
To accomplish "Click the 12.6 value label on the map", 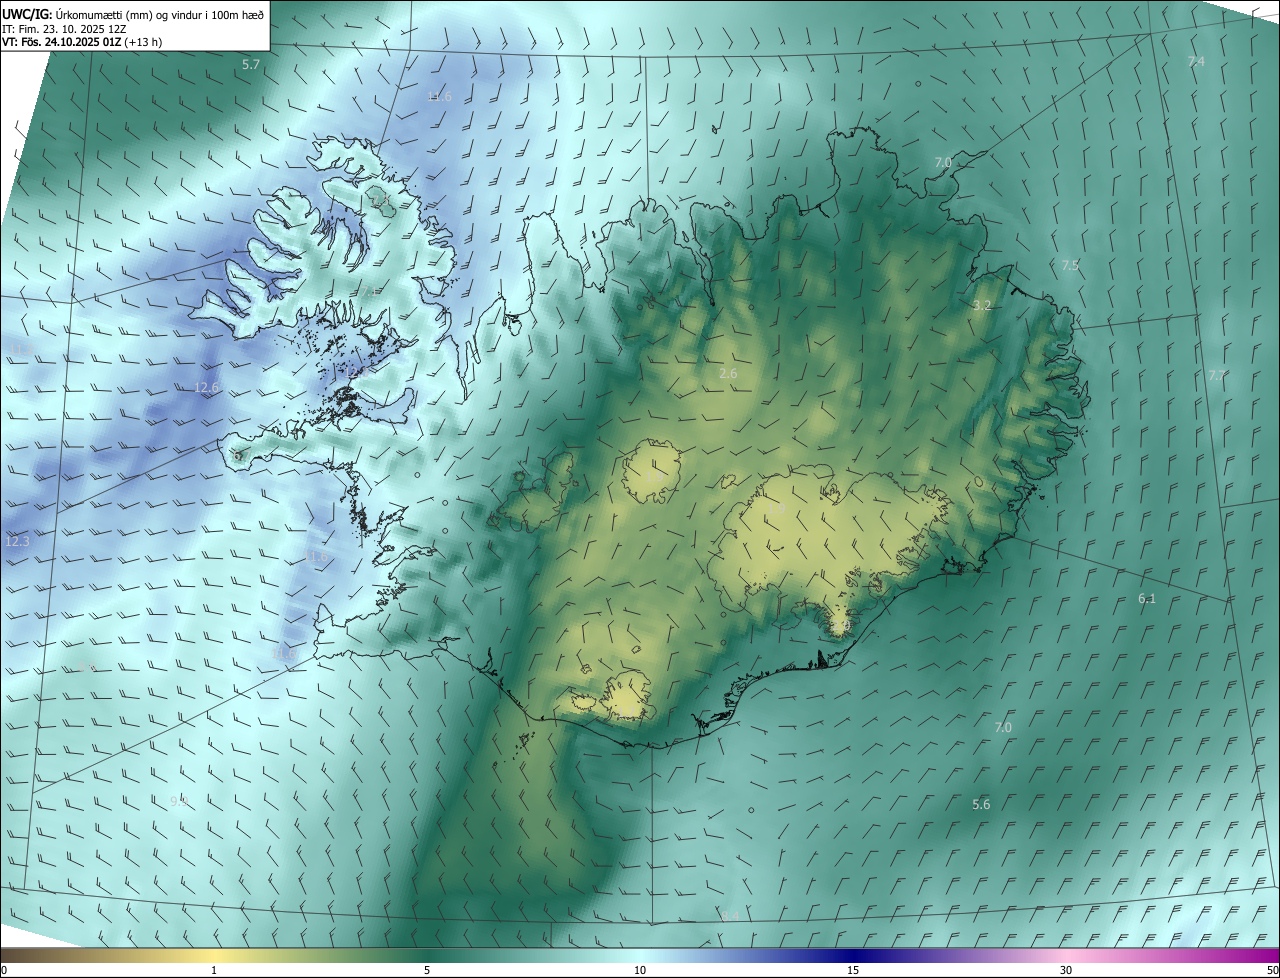I will (x=206, y=387).
